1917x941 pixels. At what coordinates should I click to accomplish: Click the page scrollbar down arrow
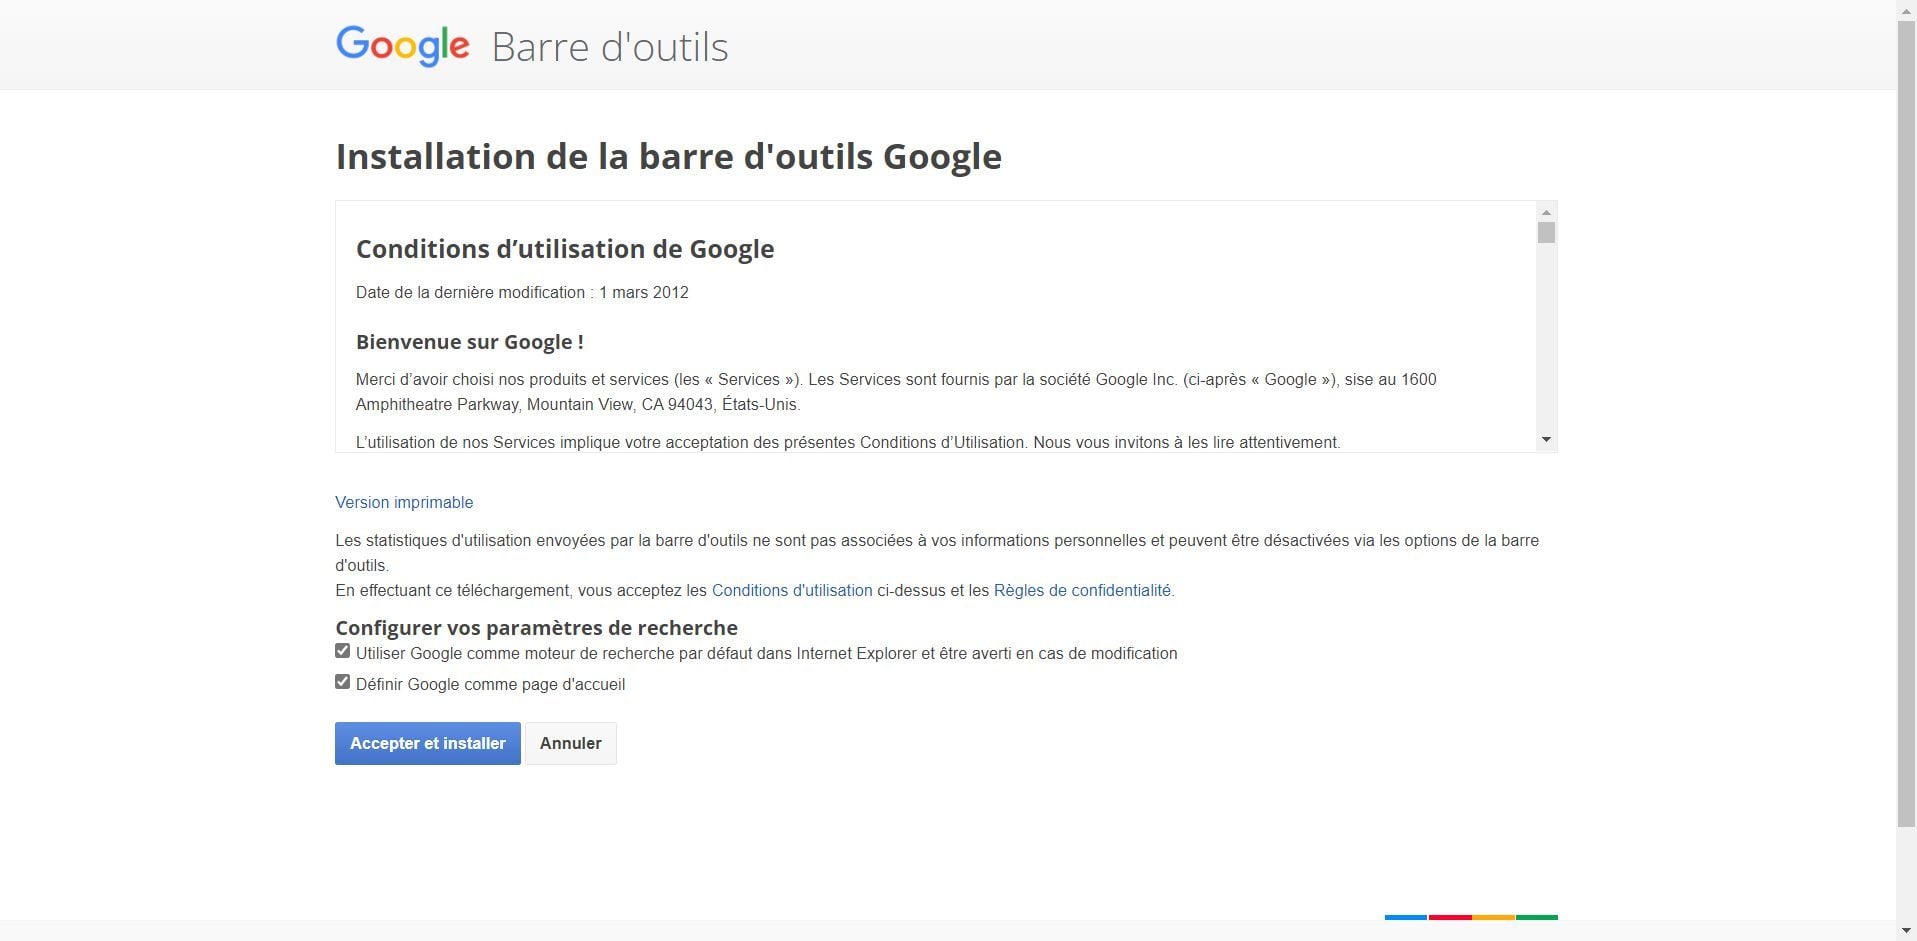tap(1906, 931)
